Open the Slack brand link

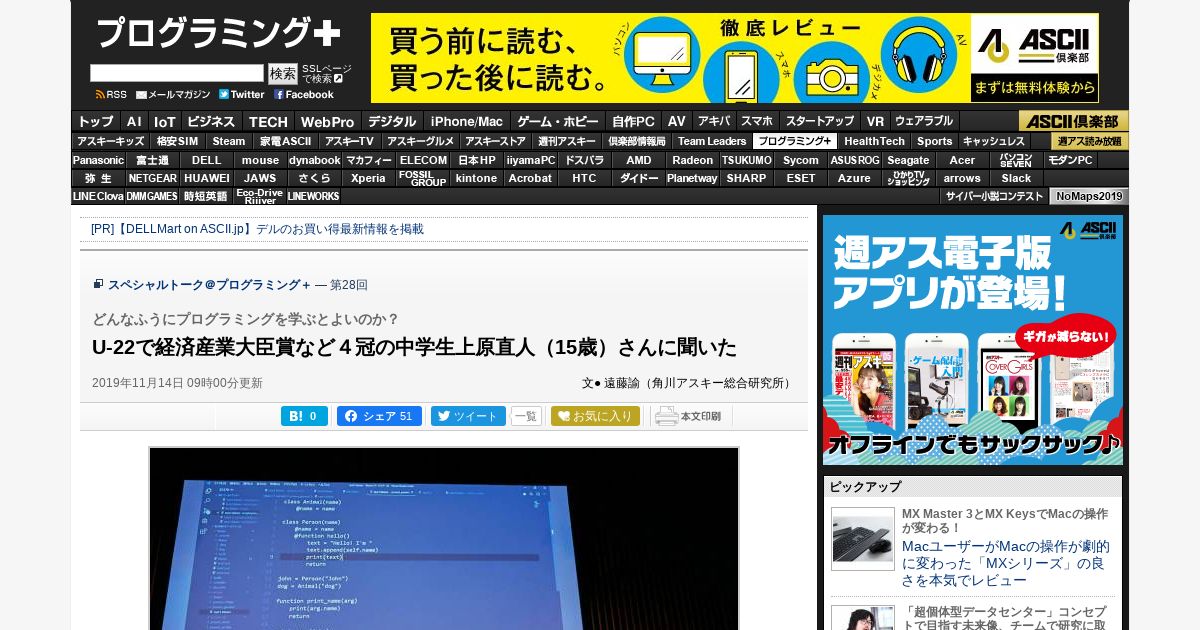(x=1016, y=178)
